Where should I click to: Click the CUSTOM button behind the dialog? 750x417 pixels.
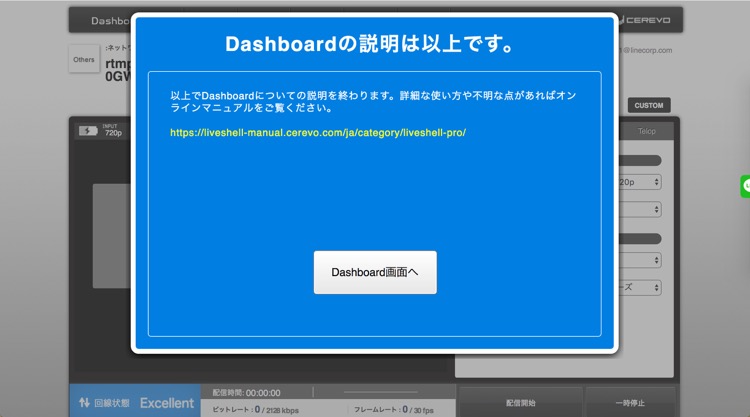[649, 105]
